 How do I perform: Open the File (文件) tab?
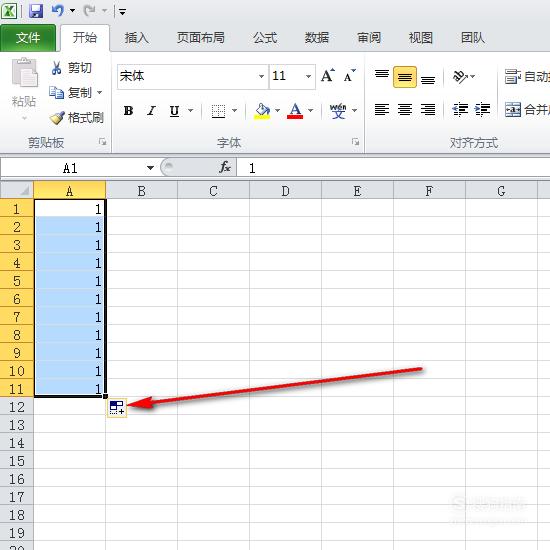pos(28,38)
